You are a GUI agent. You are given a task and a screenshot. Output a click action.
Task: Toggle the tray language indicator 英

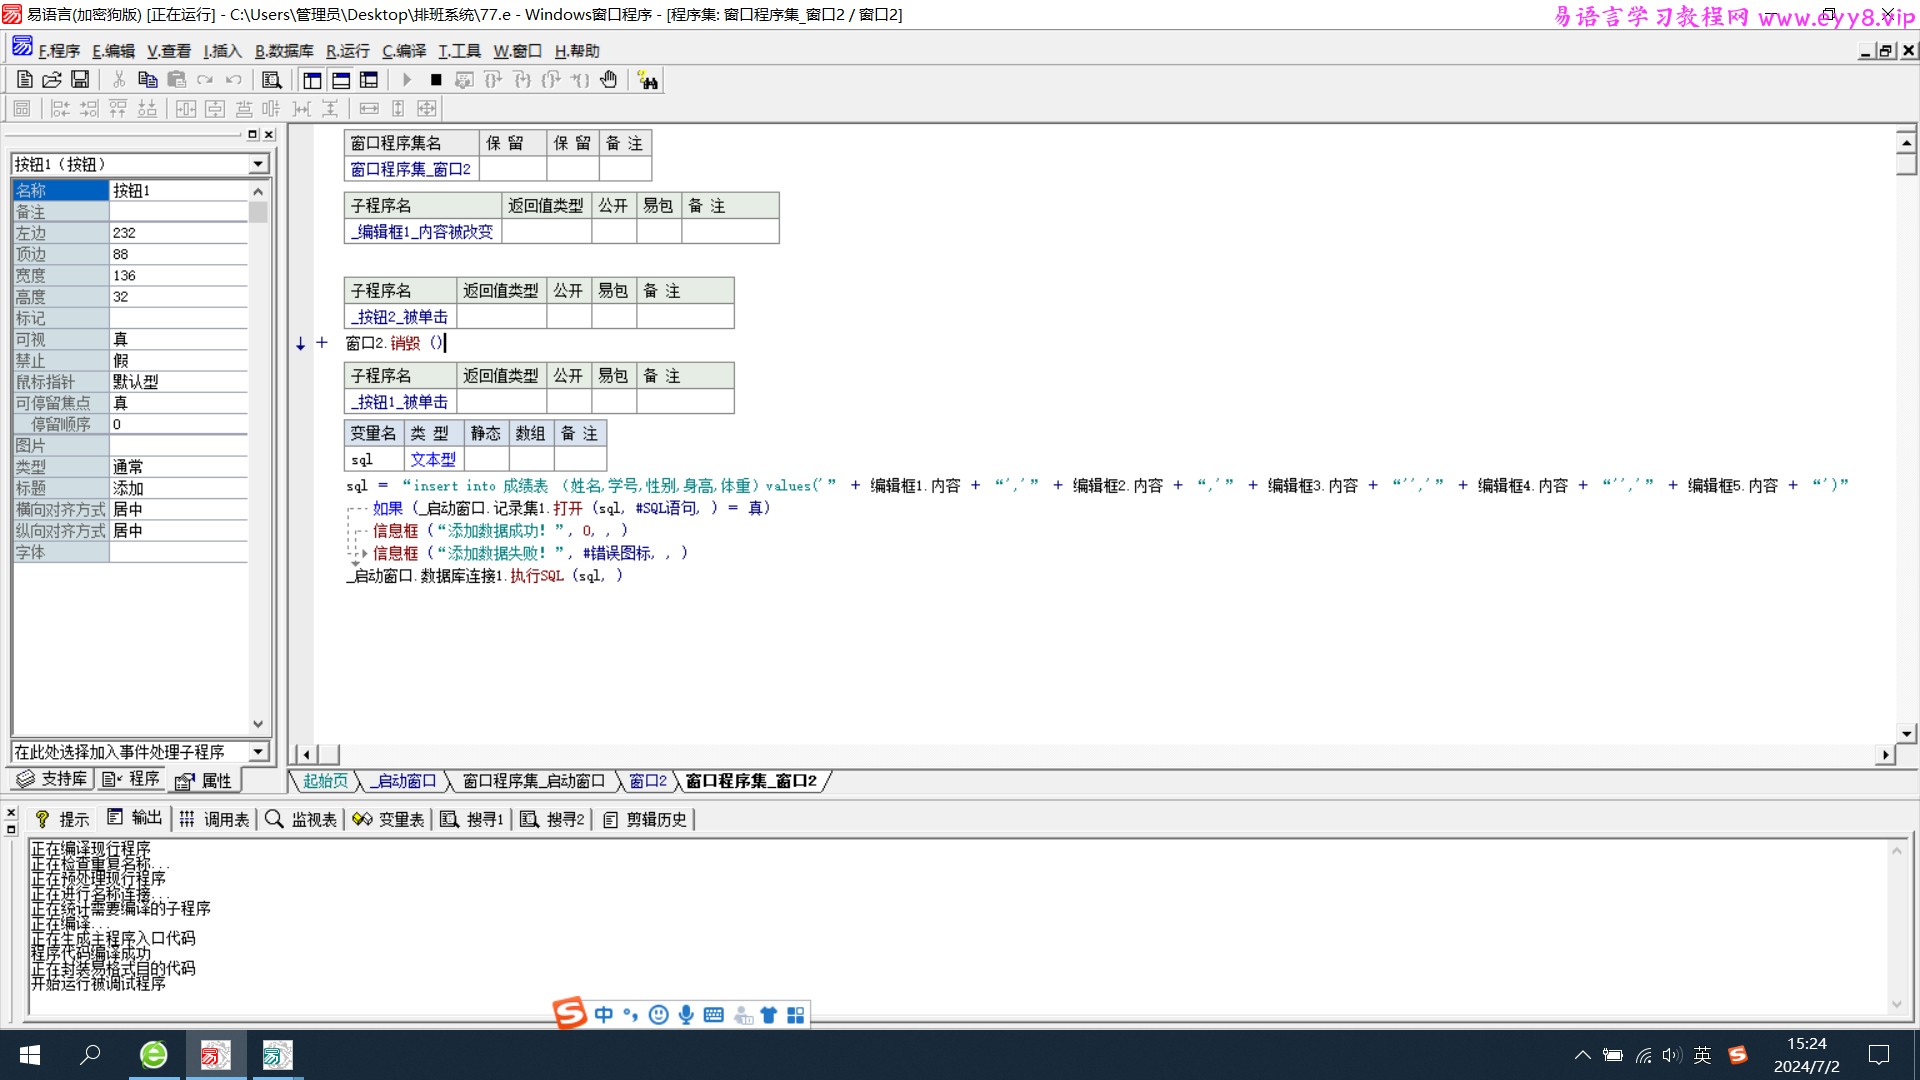[x=1703, y=1055]
